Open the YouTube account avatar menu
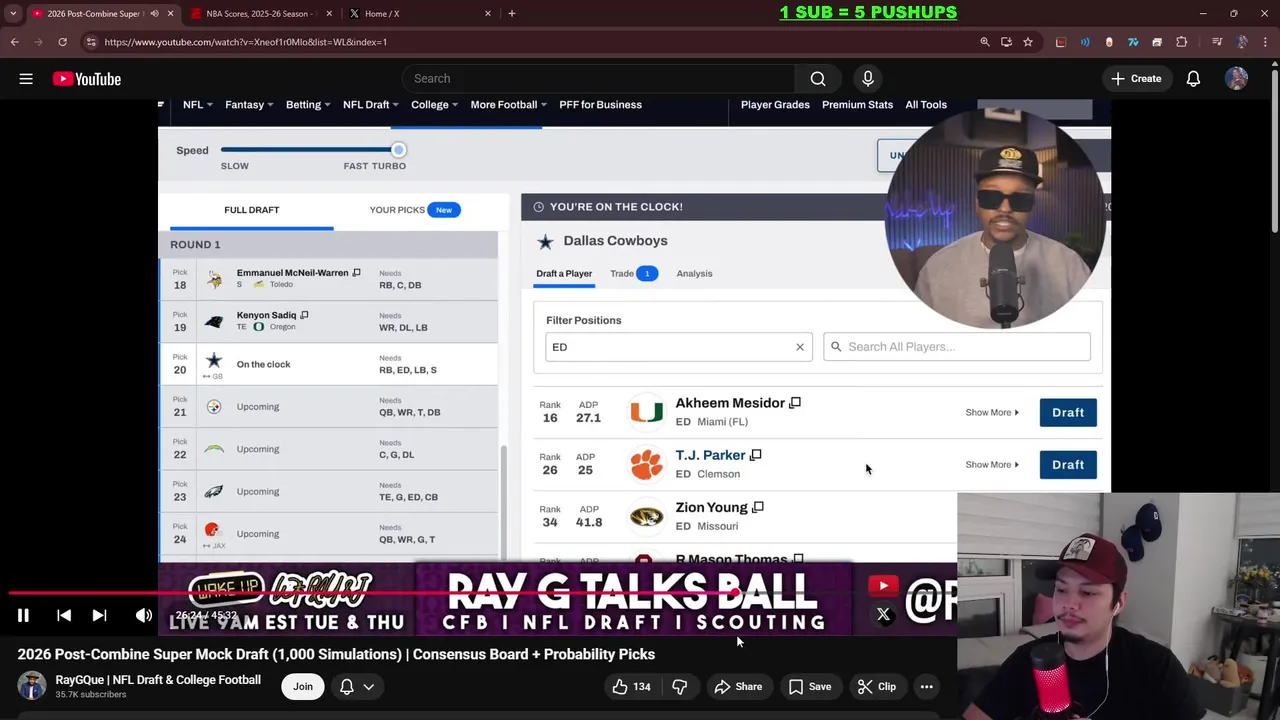The image size is (1280, 720). click(1237, 79)
